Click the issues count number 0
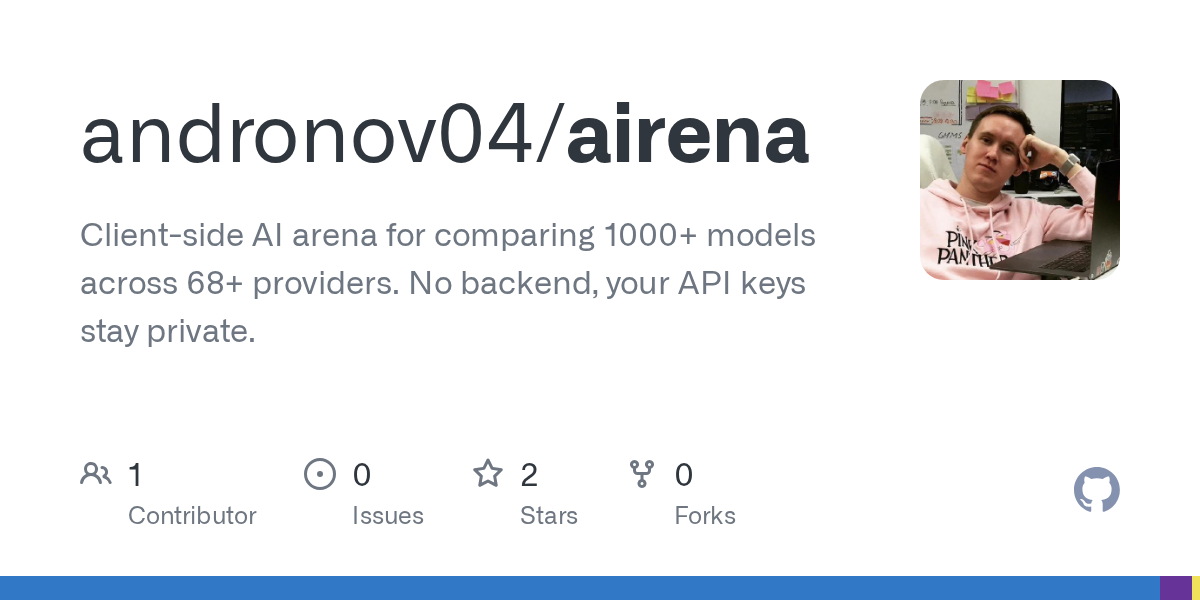Image resolution: width=1200 pixels, height=600 pixels. [362, 475]
